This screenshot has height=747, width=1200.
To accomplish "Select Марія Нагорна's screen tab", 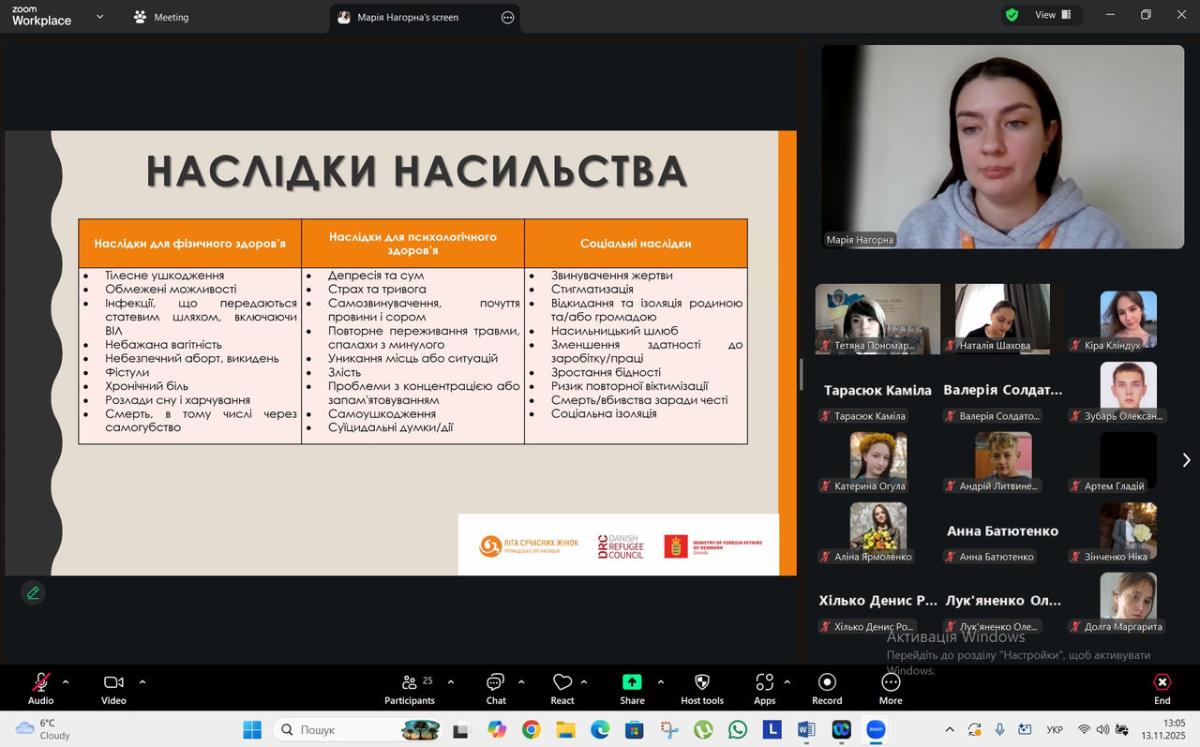I will click(407, 17).
